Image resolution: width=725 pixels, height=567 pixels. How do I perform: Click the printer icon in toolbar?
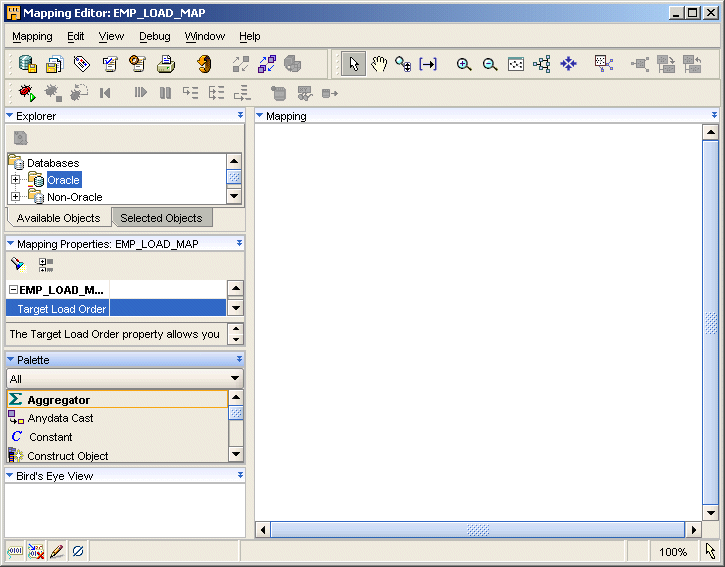(x=166, y=64)
